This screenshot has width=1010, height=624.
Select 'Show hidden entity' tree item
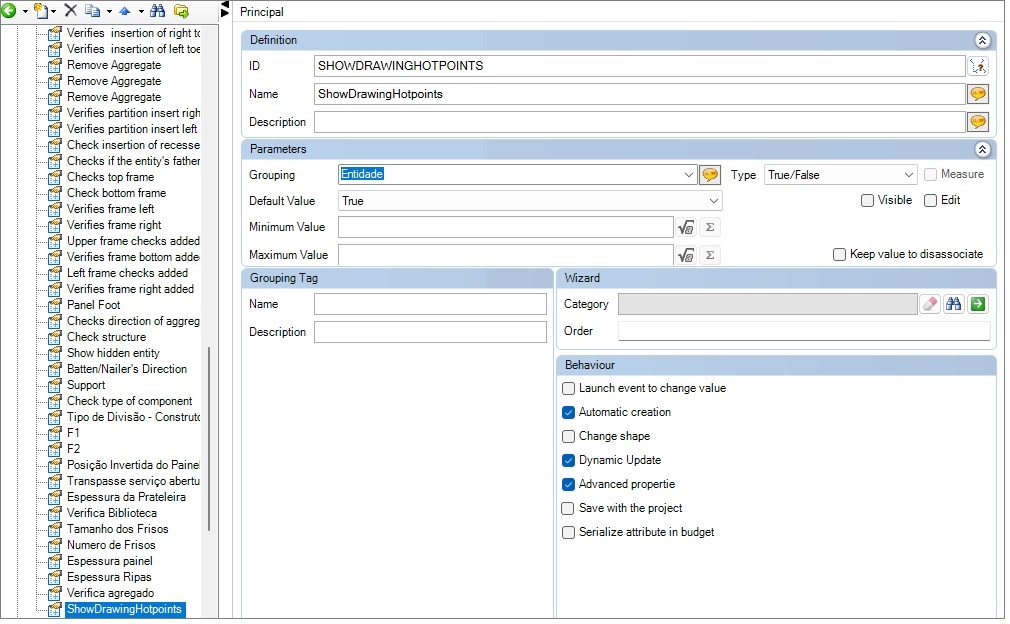[113, 353]
